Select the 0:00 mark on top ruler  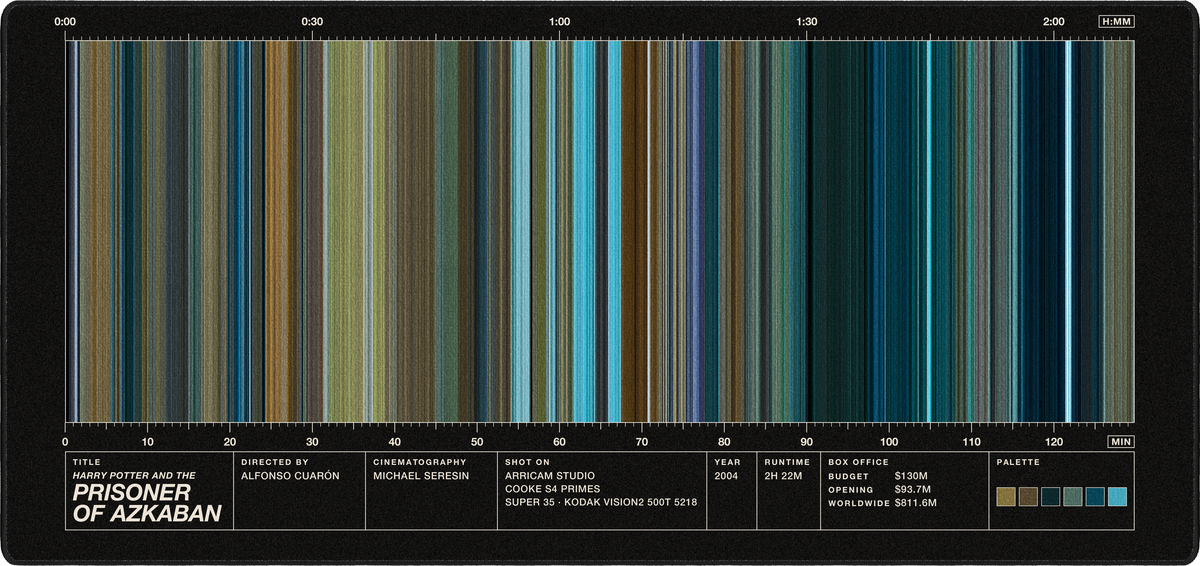pyautogui.click(x=65, y=21)
